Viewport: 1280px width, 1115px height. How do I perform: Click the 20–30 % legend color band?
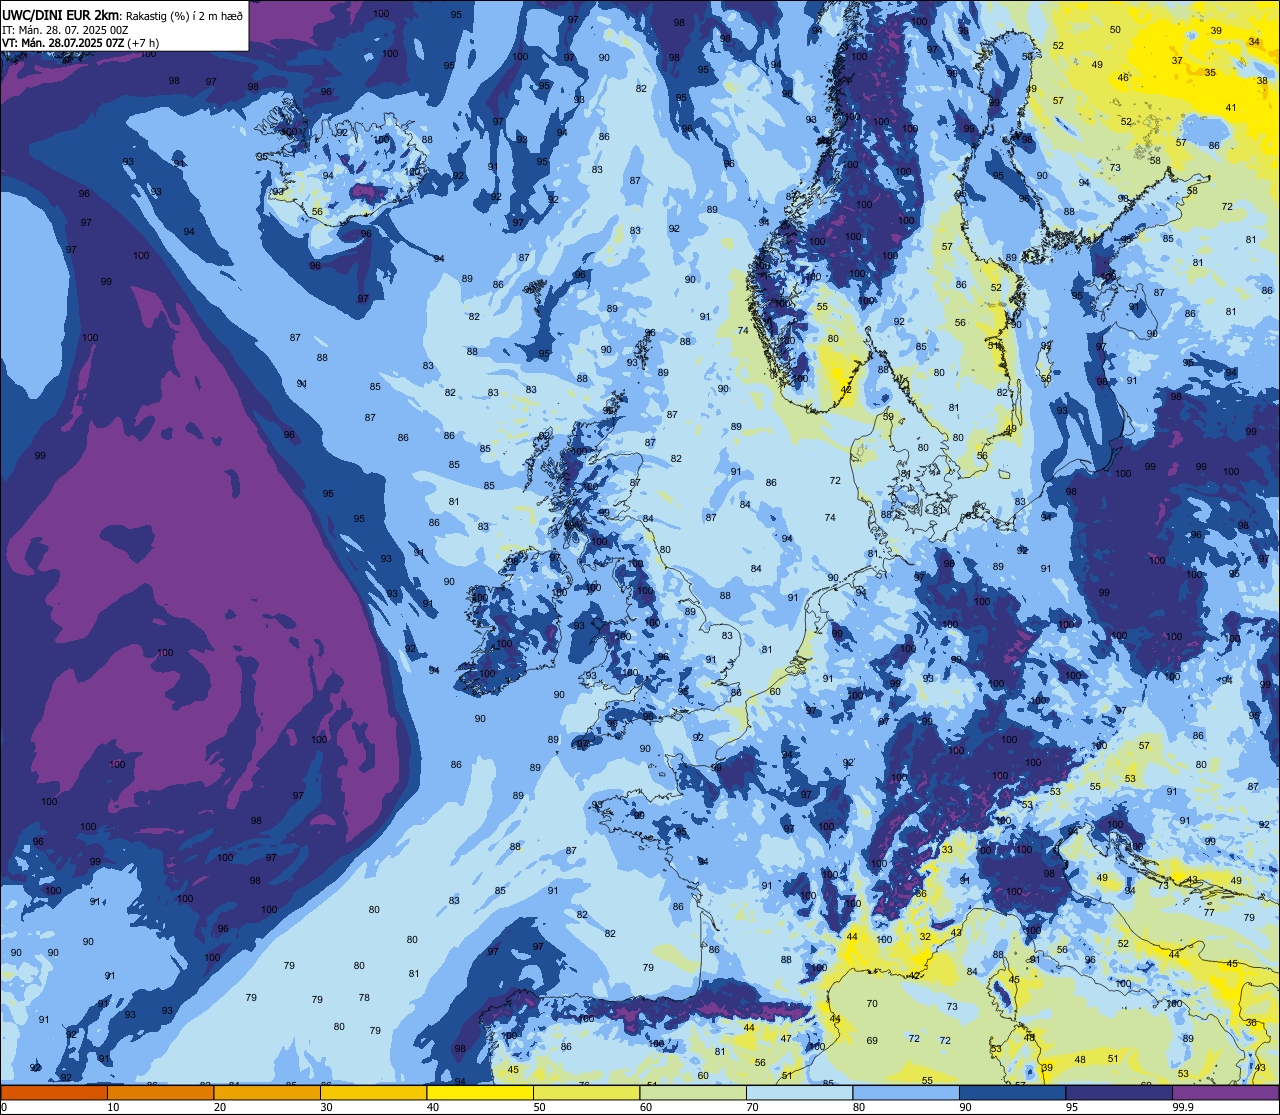[267, 1092]
